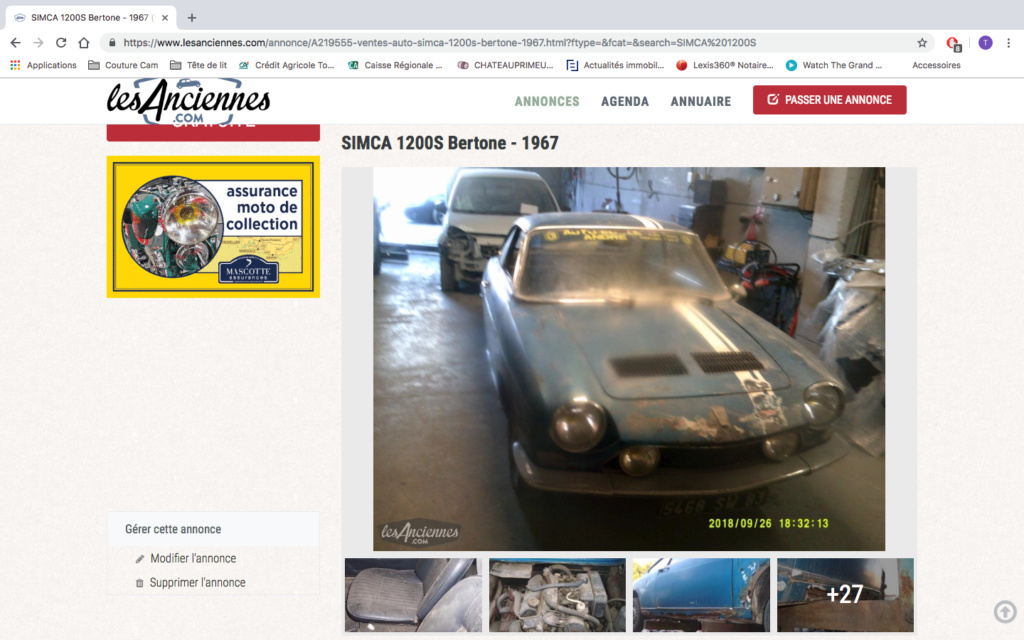This screenshot has height=640, width=1024.
Task: Open the purple user profile avatar
Action: click(x=985, y=42)
